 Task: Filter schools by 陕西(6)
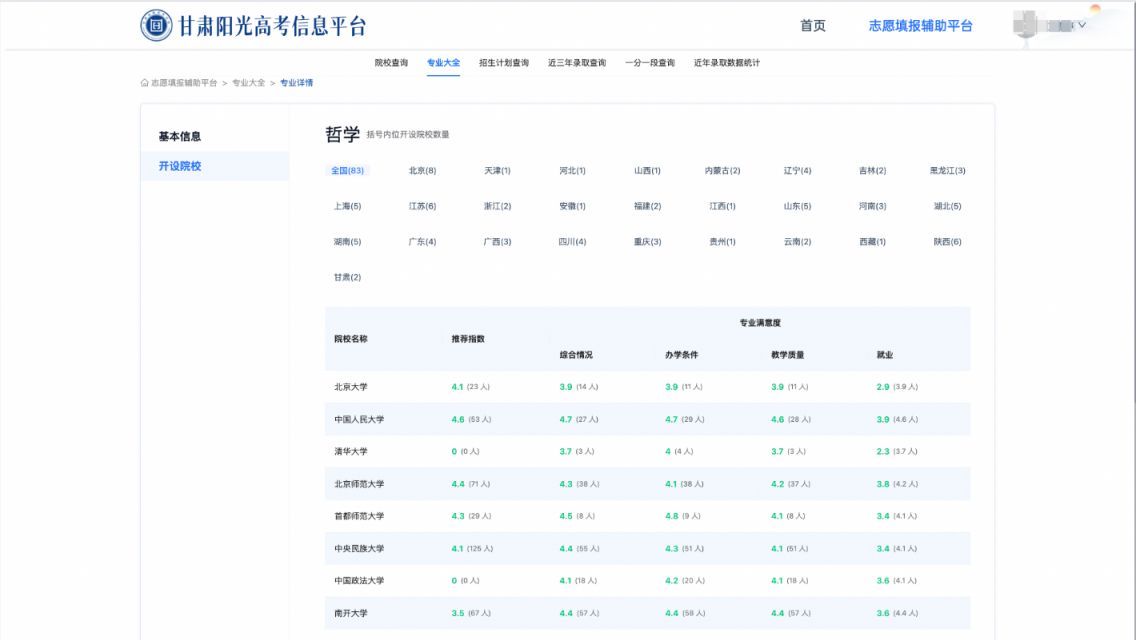point(947,241)
